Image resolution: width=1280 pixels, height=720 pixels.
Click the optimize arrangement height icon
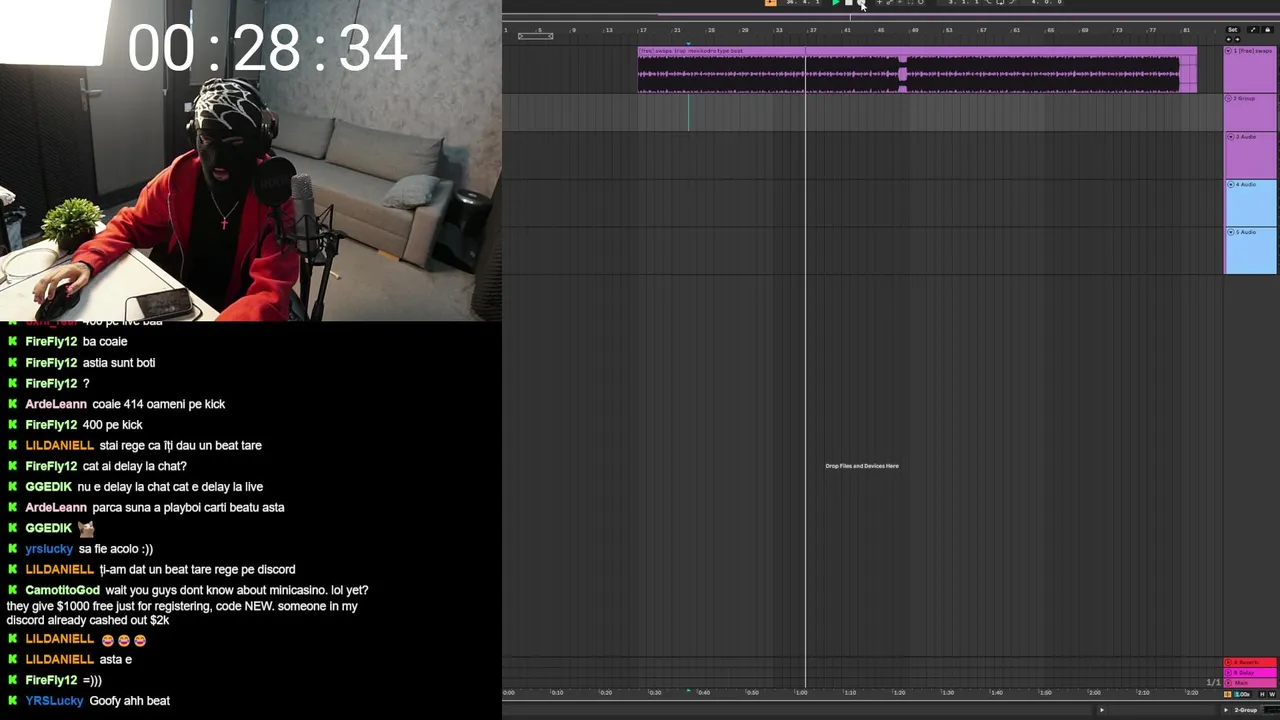(x=1253, y=30)
